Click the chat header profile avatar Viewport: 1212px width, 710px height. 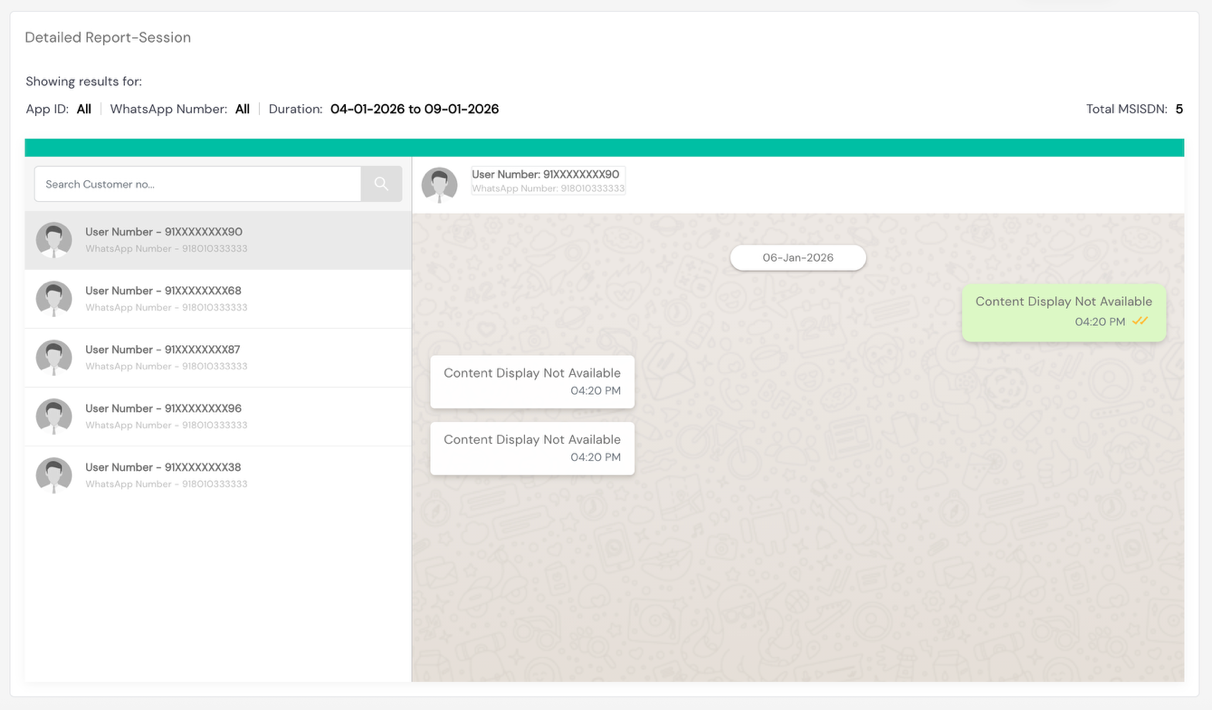click(439, 185)
